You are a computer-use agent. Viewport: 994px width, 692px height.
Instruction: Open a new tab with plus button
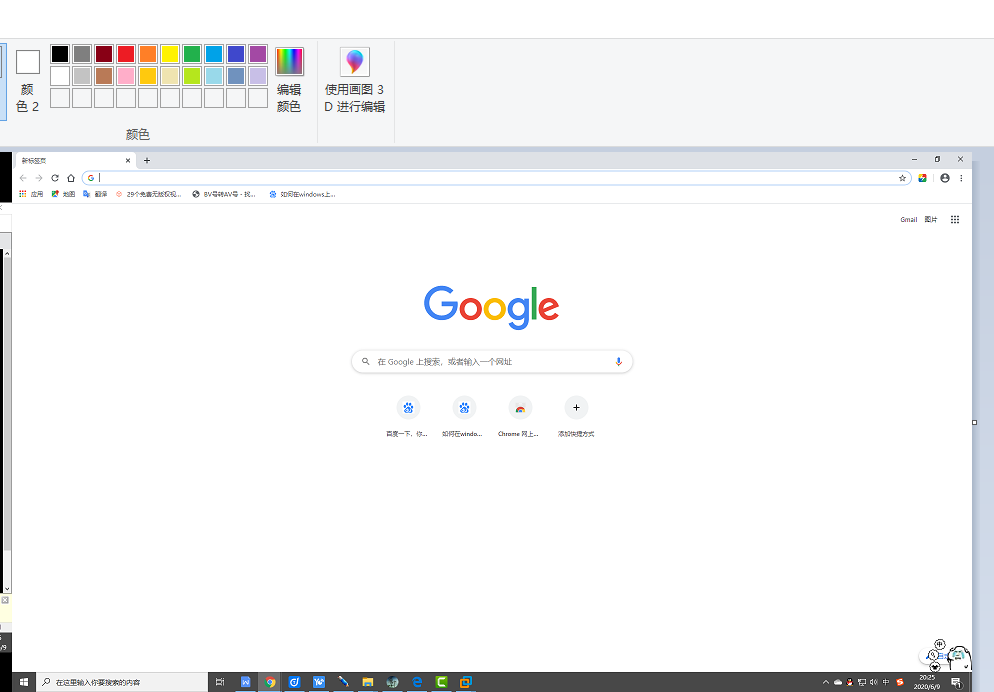147,160
